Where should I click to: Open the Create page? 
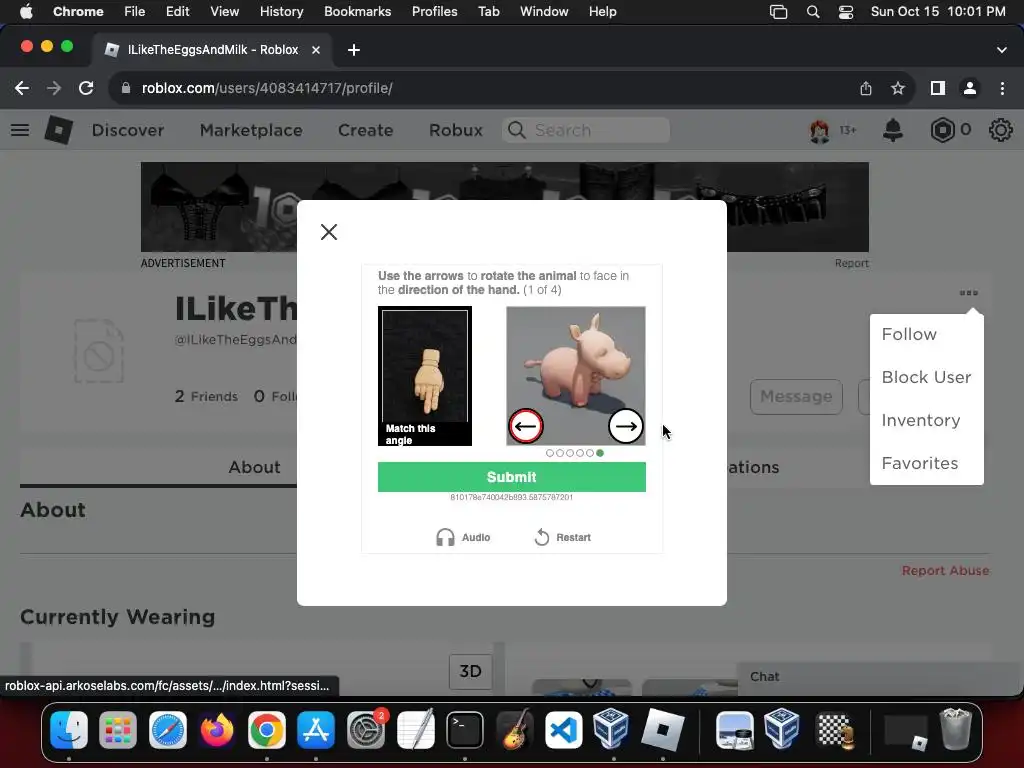pyautogui.click(x=365, y=130)
